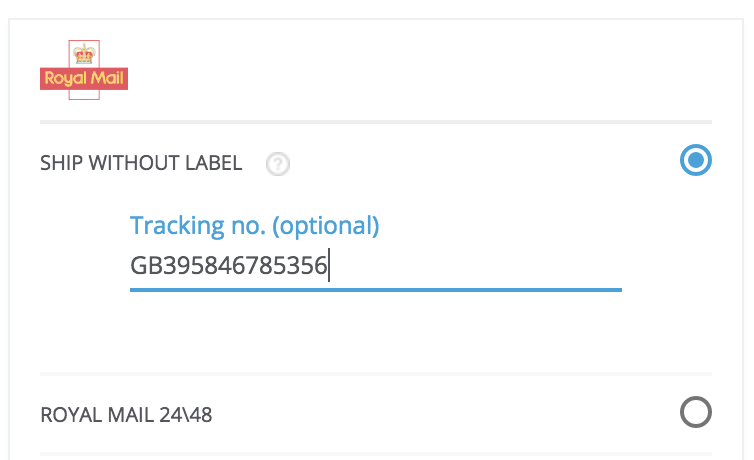Click the red Royal Mail wordmark banner
This screenshot has height=460, width=754.
pos(84,78)
